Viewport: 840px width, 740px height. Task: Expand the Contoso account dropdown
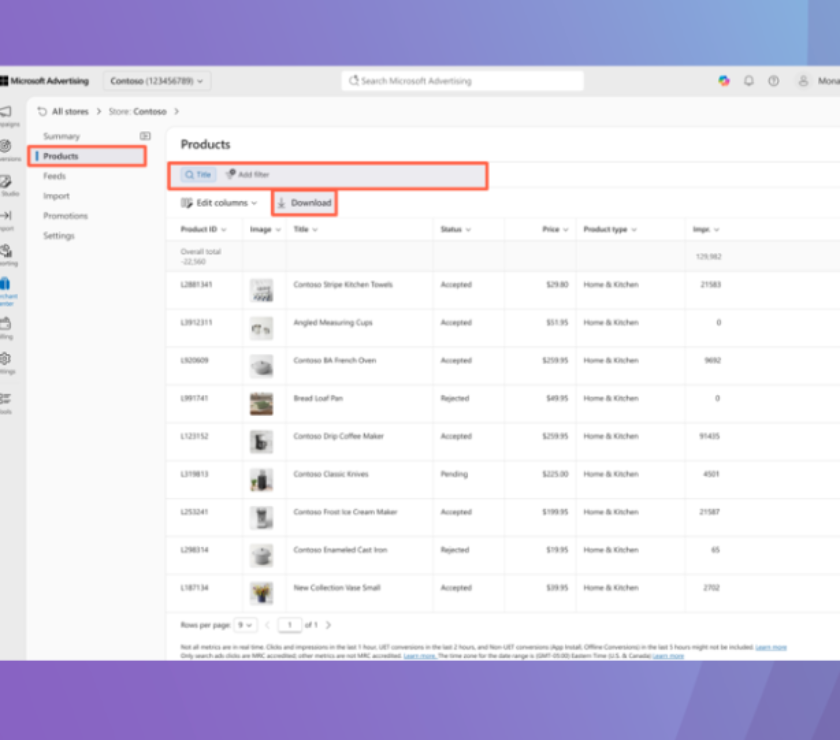tap(156, 81)
